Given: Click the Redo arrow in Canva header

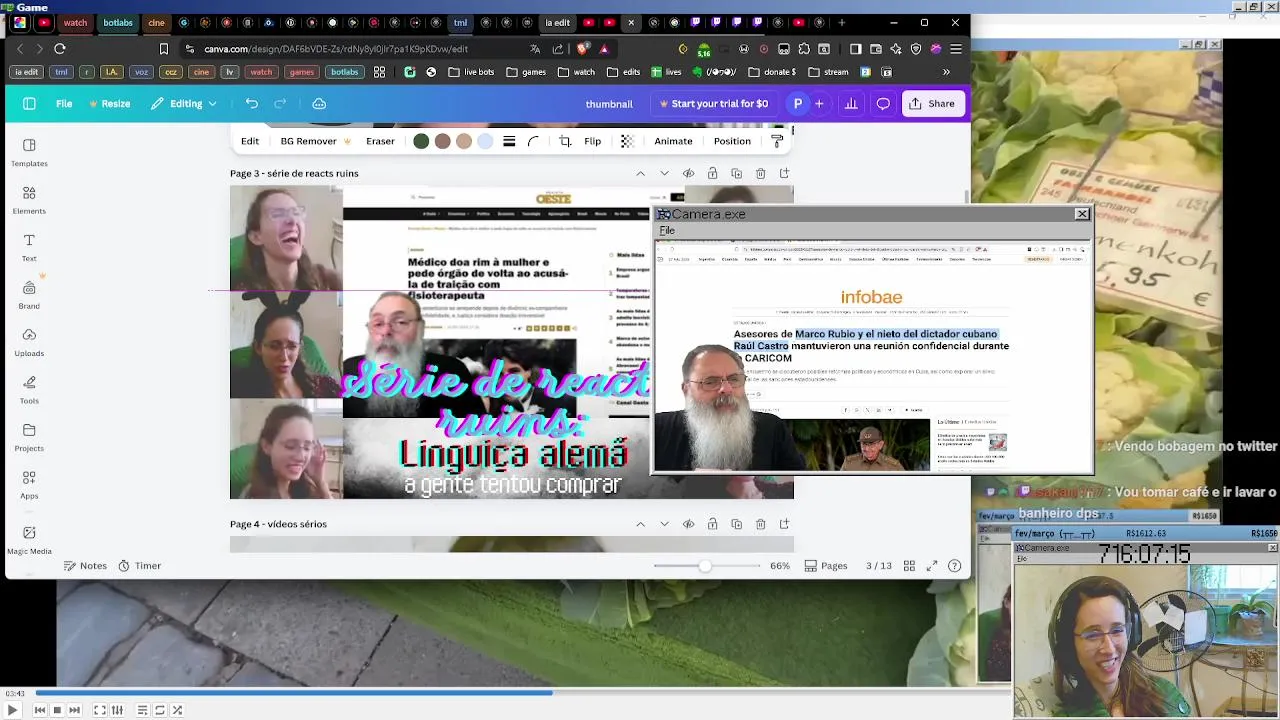Looking at the screenshot, I should click(280, 103).
